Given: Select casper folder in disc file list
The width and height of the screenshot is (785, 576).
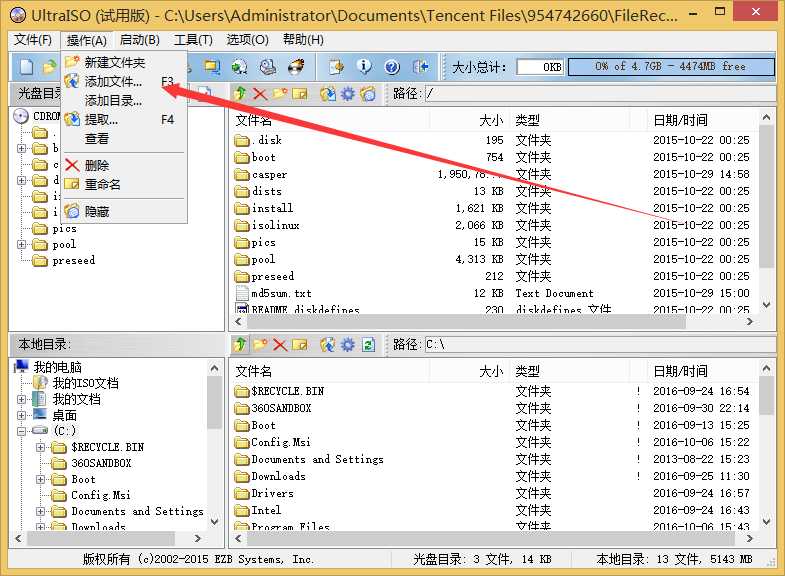Looking at the screenshot, I should (269, 175).
